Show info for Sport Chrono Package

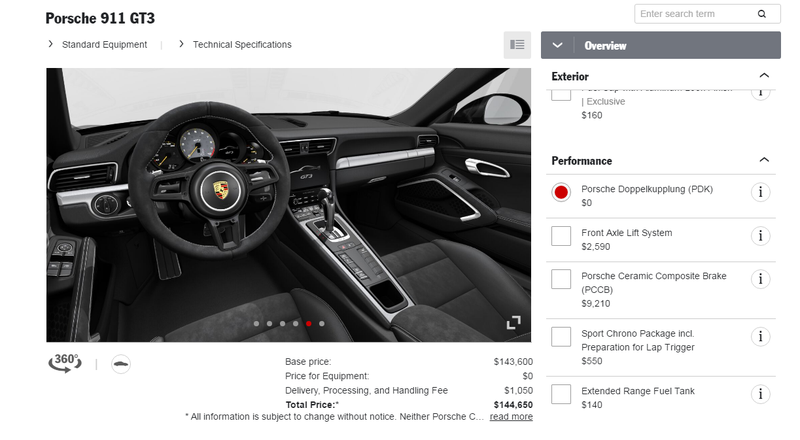(760, 336)
